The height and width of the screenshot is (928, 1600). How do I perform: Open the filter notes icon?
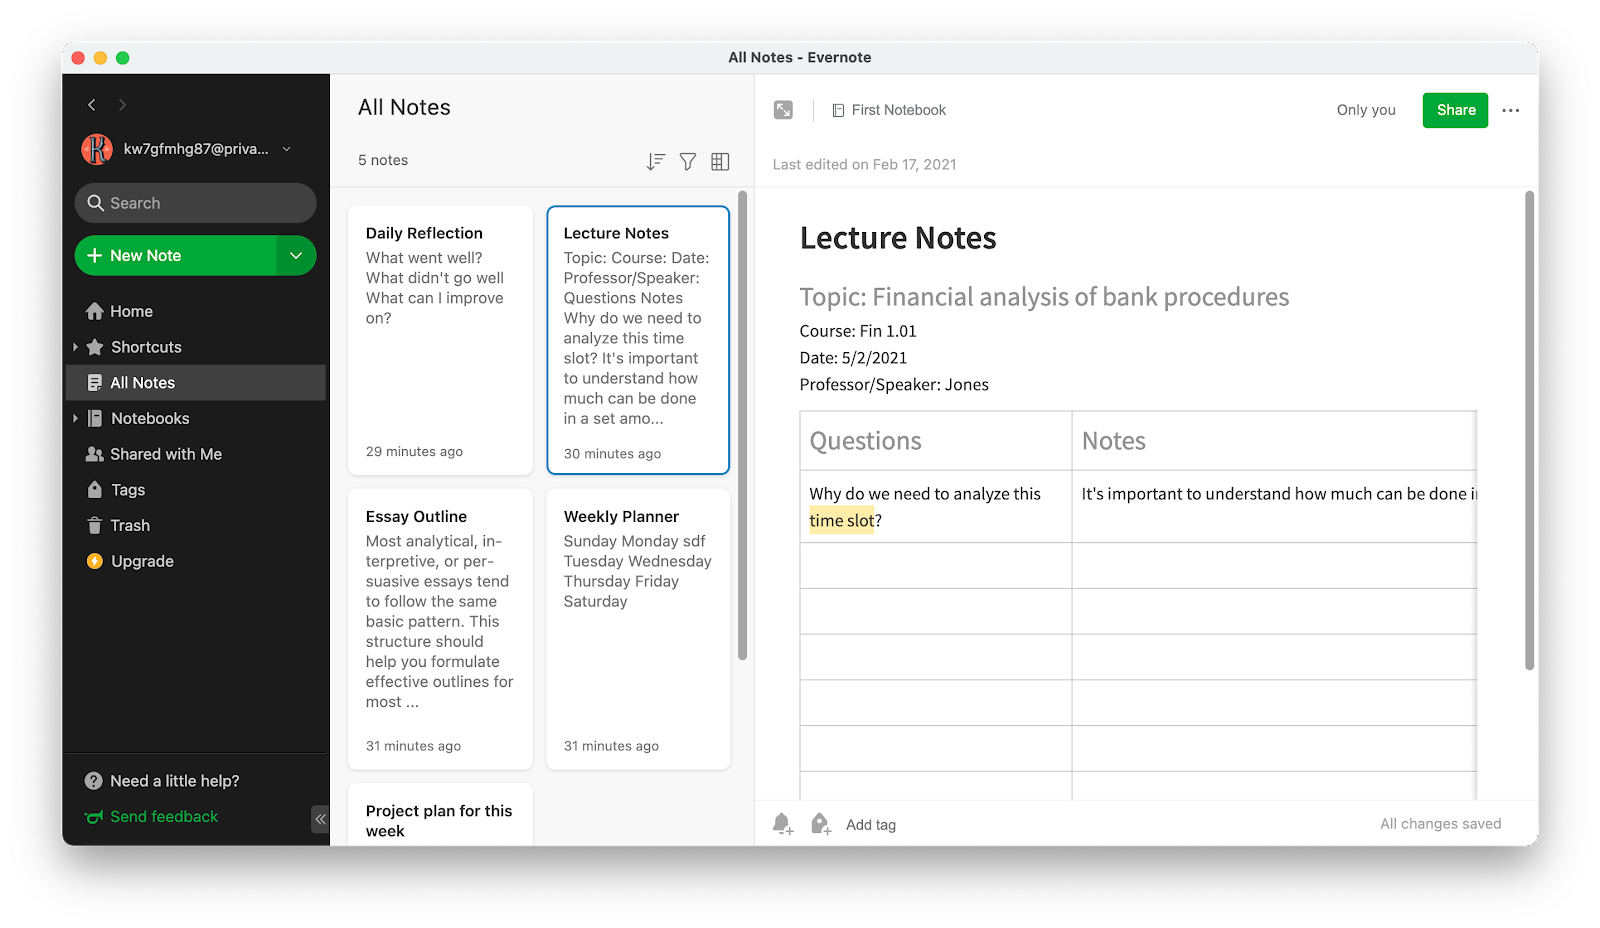click(688, 162)
